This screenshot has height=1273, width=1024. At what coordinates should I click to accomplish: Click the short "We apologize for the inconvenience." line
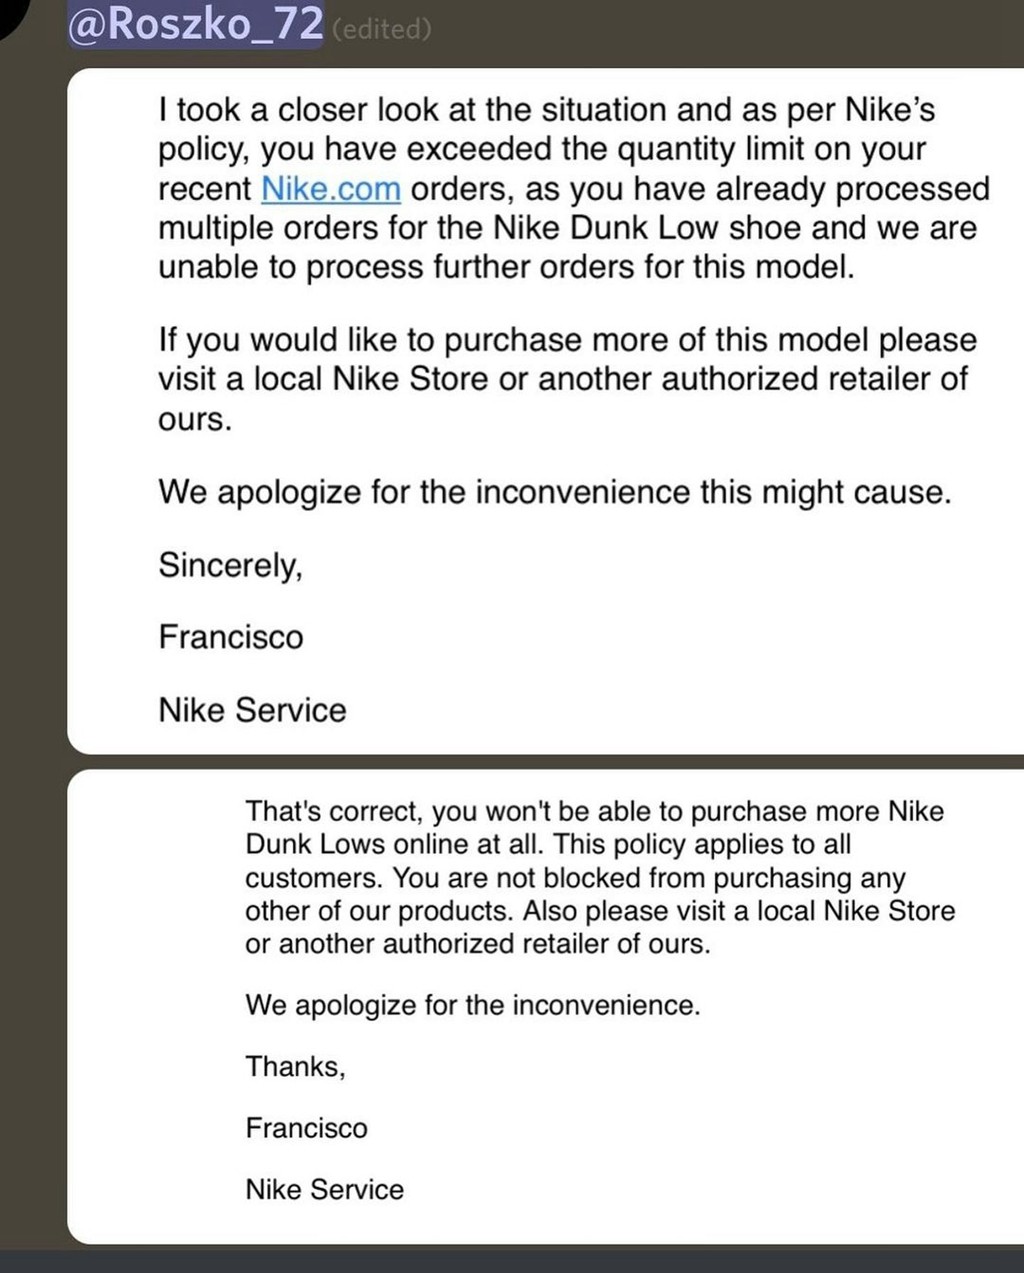pos(472,1005)
